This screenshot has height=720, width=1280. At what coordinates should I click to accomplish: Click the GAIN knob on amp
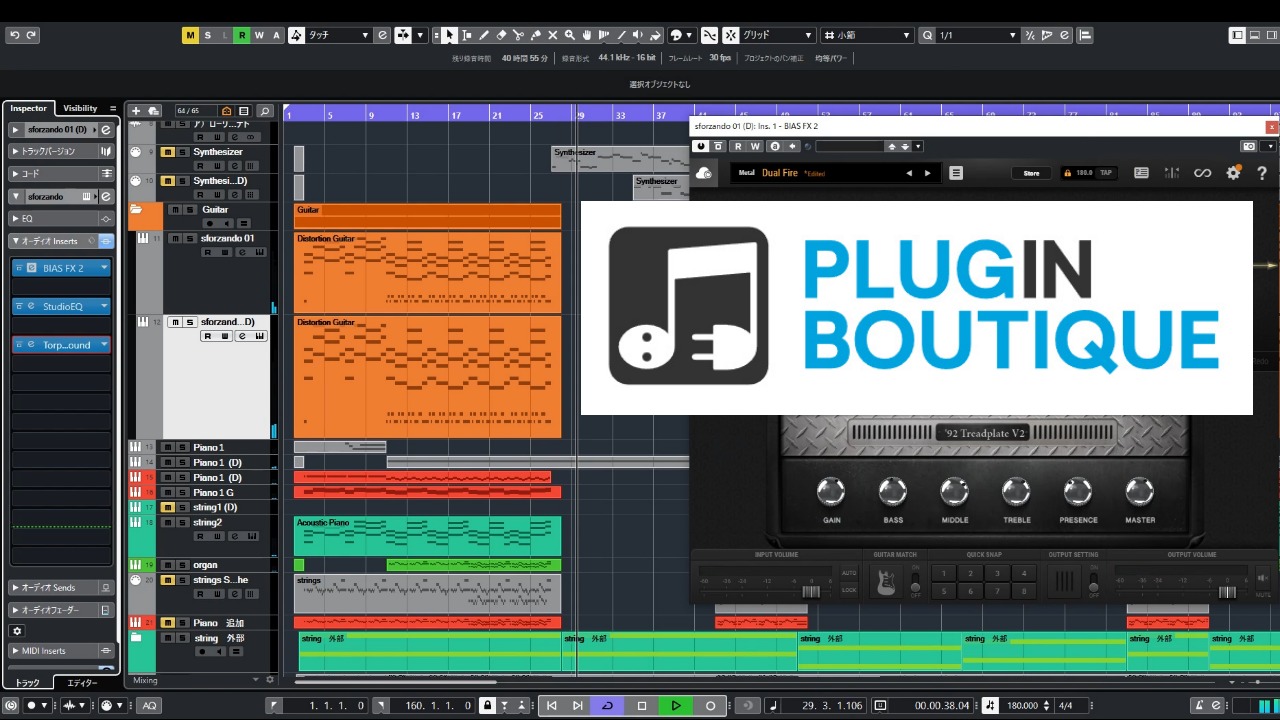831,491
